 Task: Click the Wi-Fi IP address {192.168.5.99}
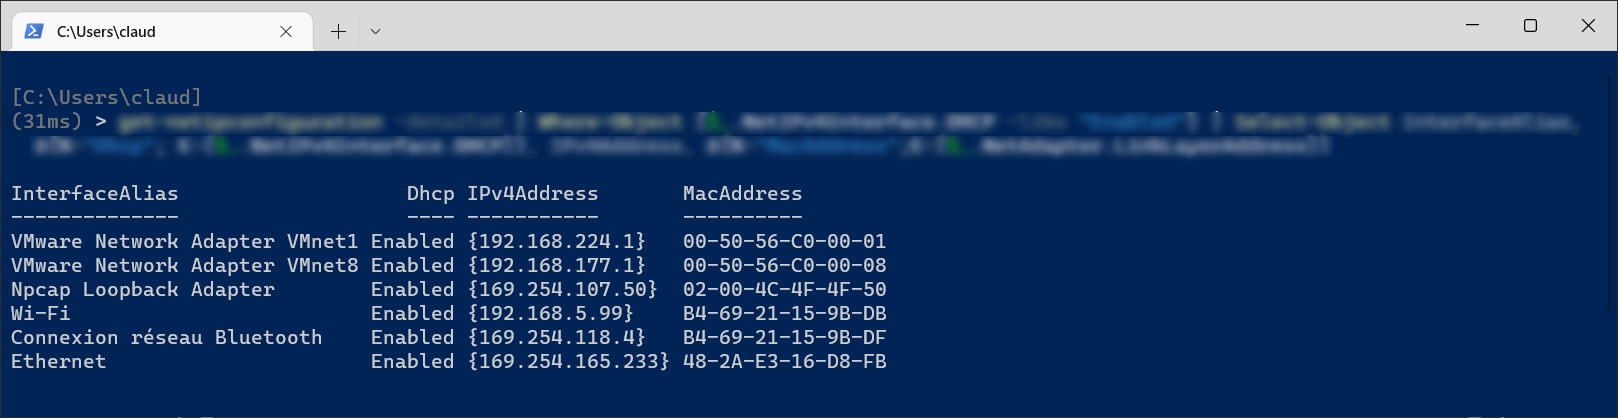coord(551,313)
